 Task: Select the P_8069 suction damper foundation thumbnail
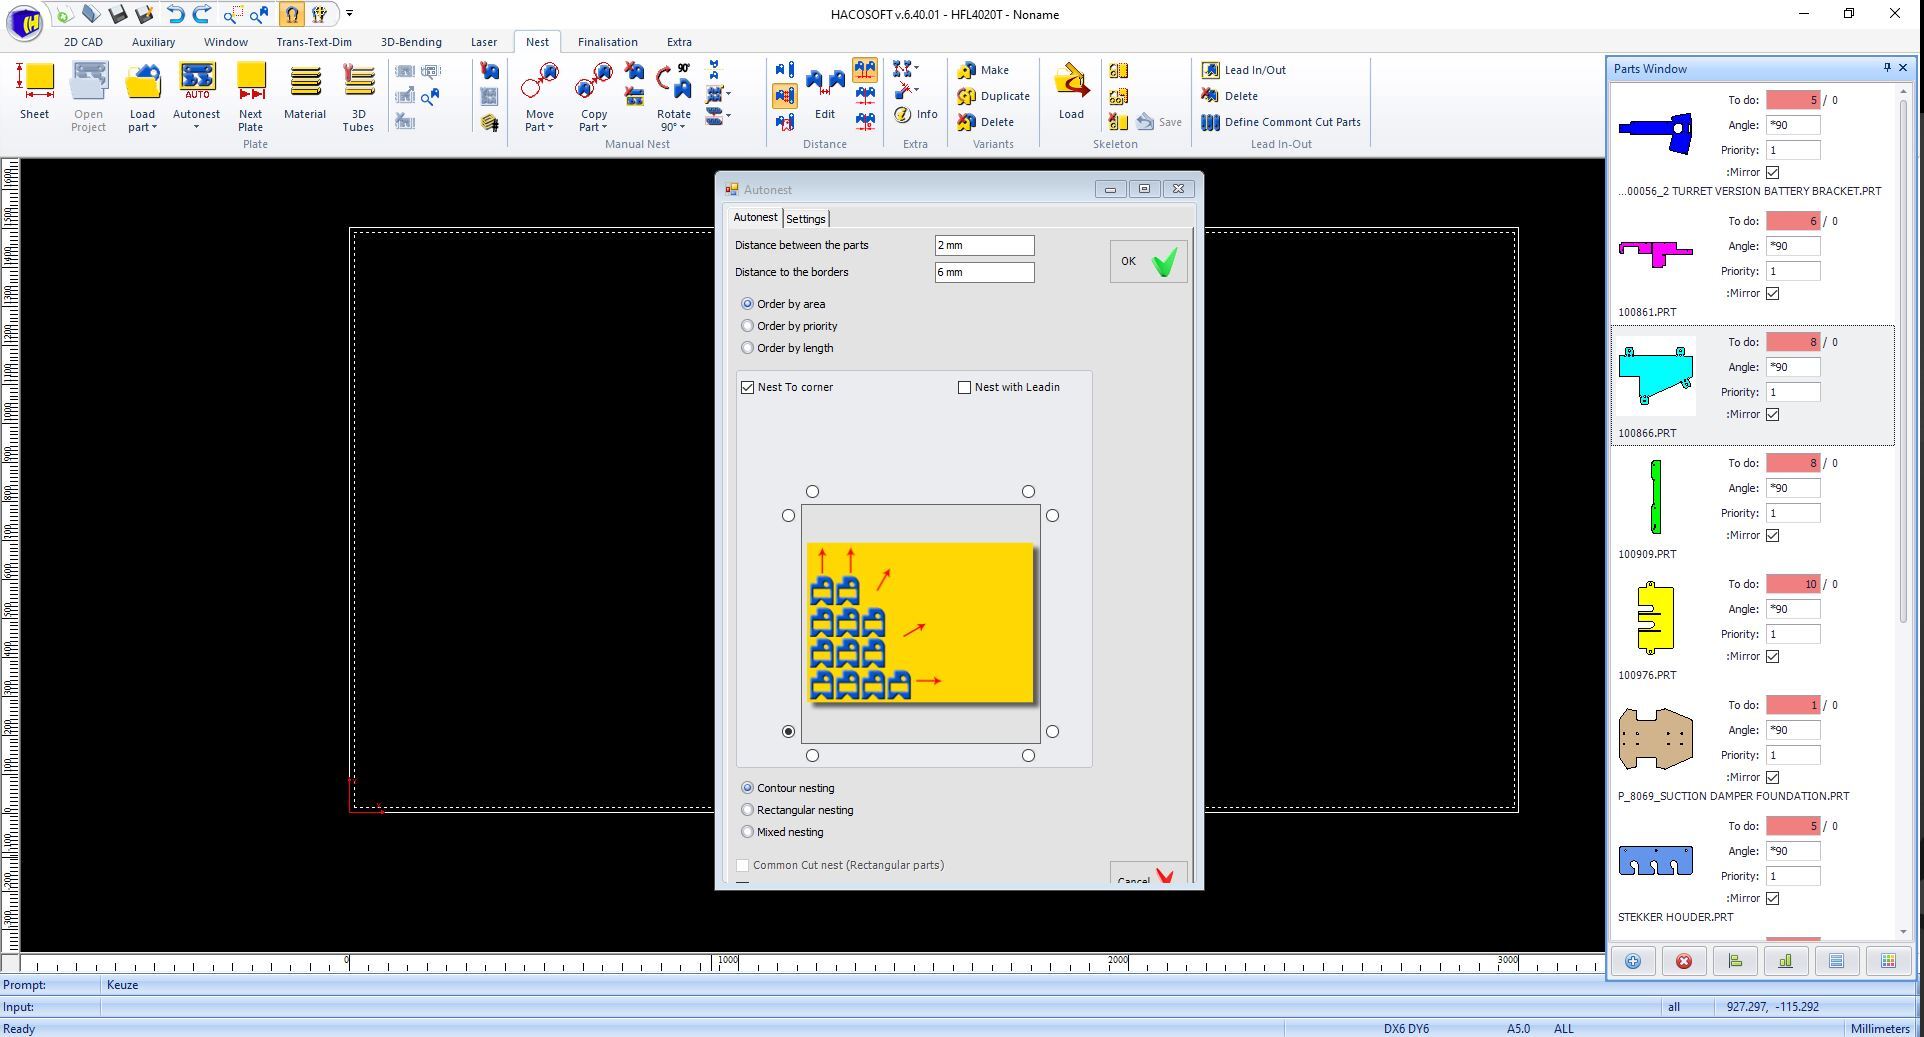point(1656,739)
